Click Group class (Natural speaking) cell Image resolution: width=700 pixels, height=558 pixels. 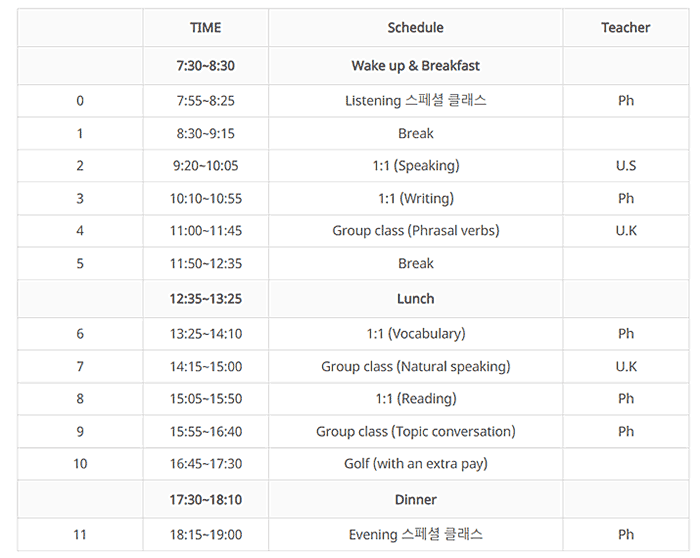(415, 366)
